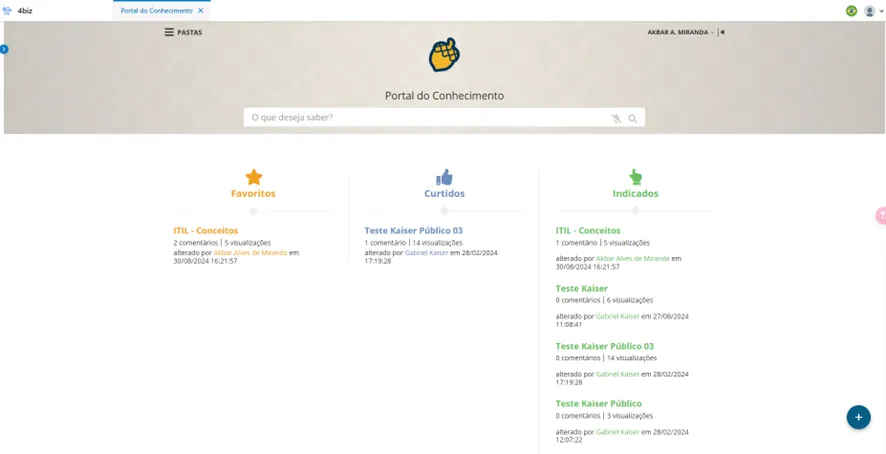Switch to Portal do Conhecimento tab
Screen dimensions: 886x454
157,11
